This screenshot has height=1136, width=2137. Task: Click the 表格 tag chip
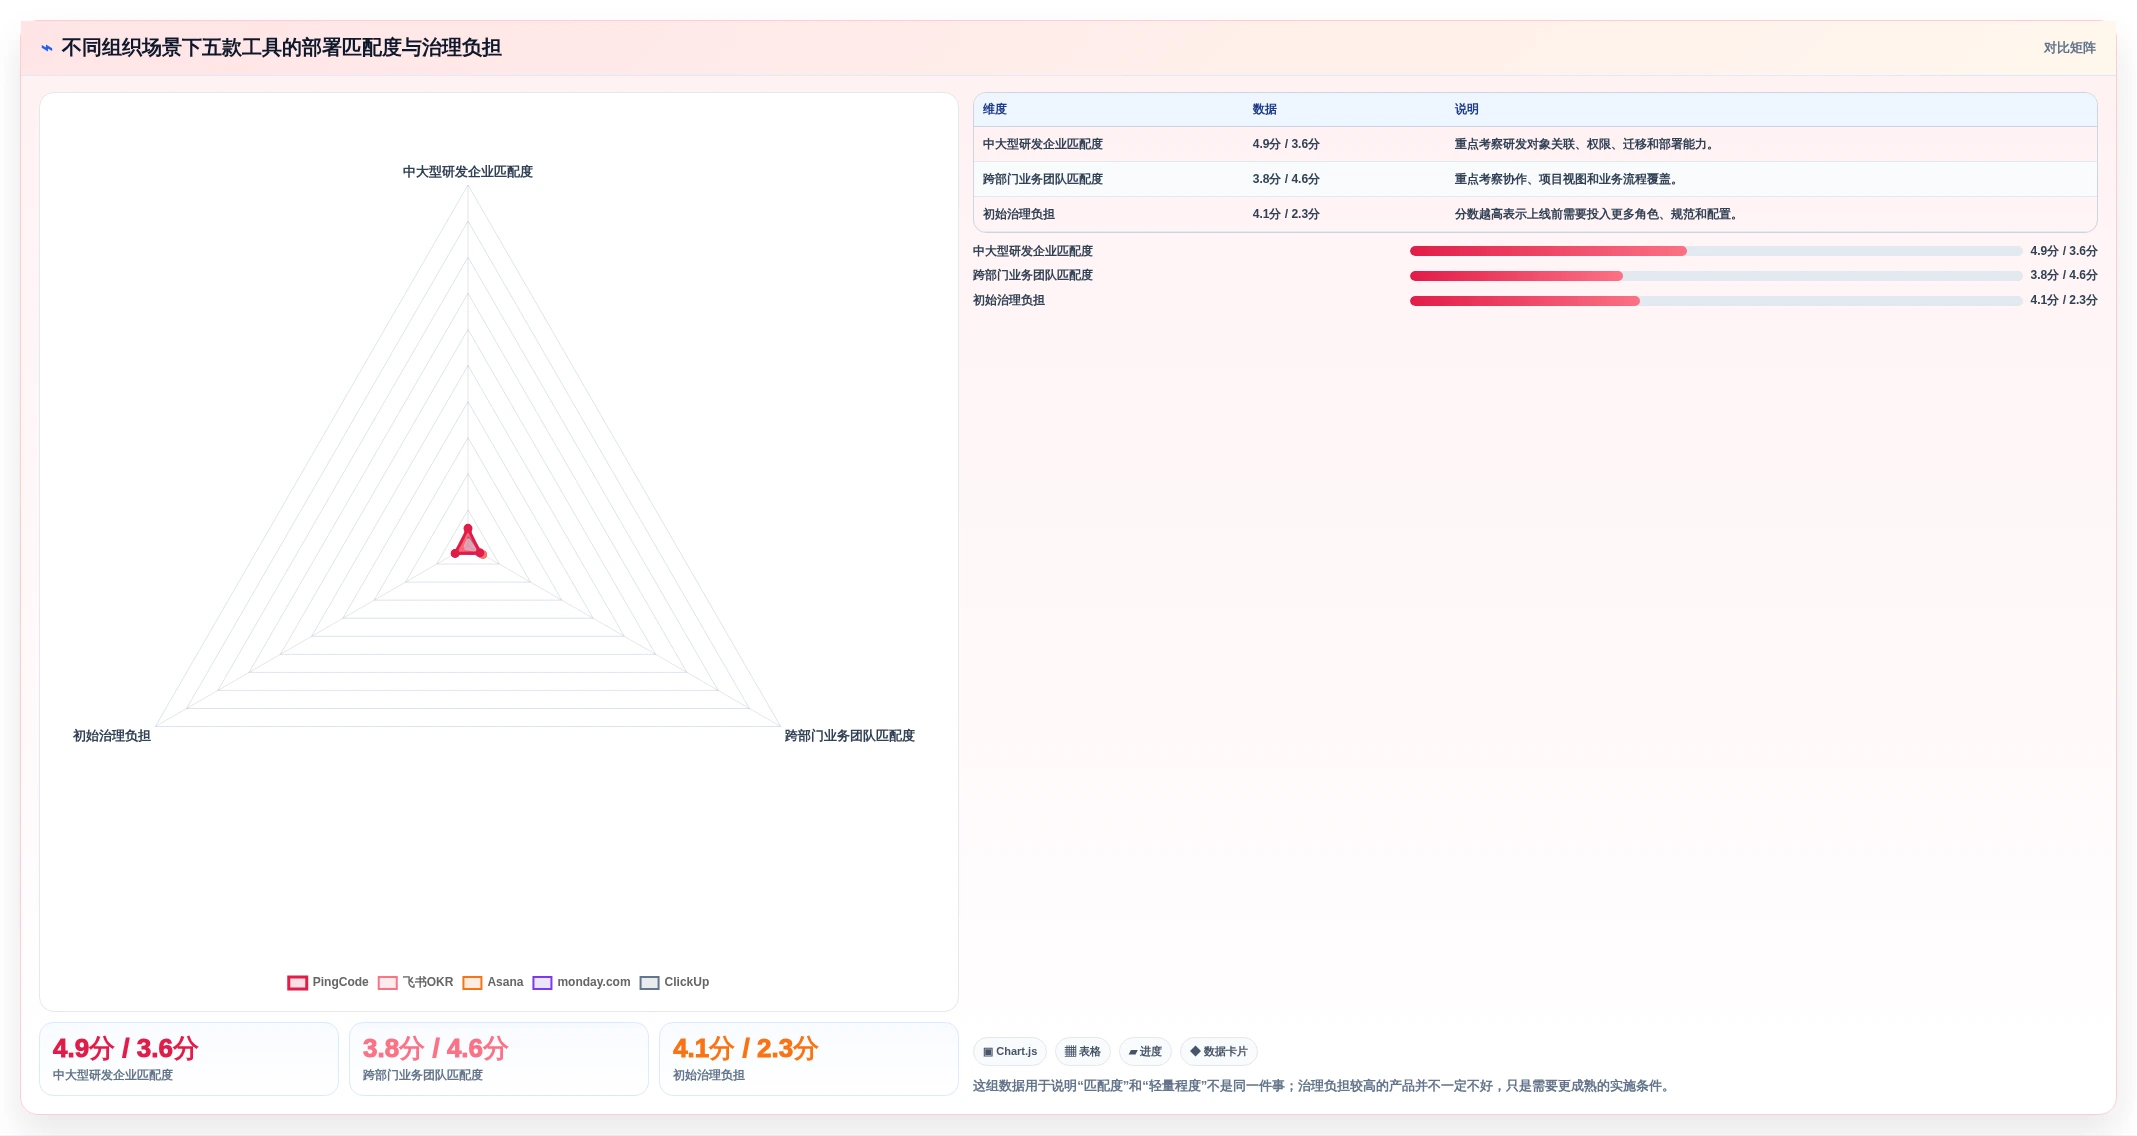[1083, 1052]
